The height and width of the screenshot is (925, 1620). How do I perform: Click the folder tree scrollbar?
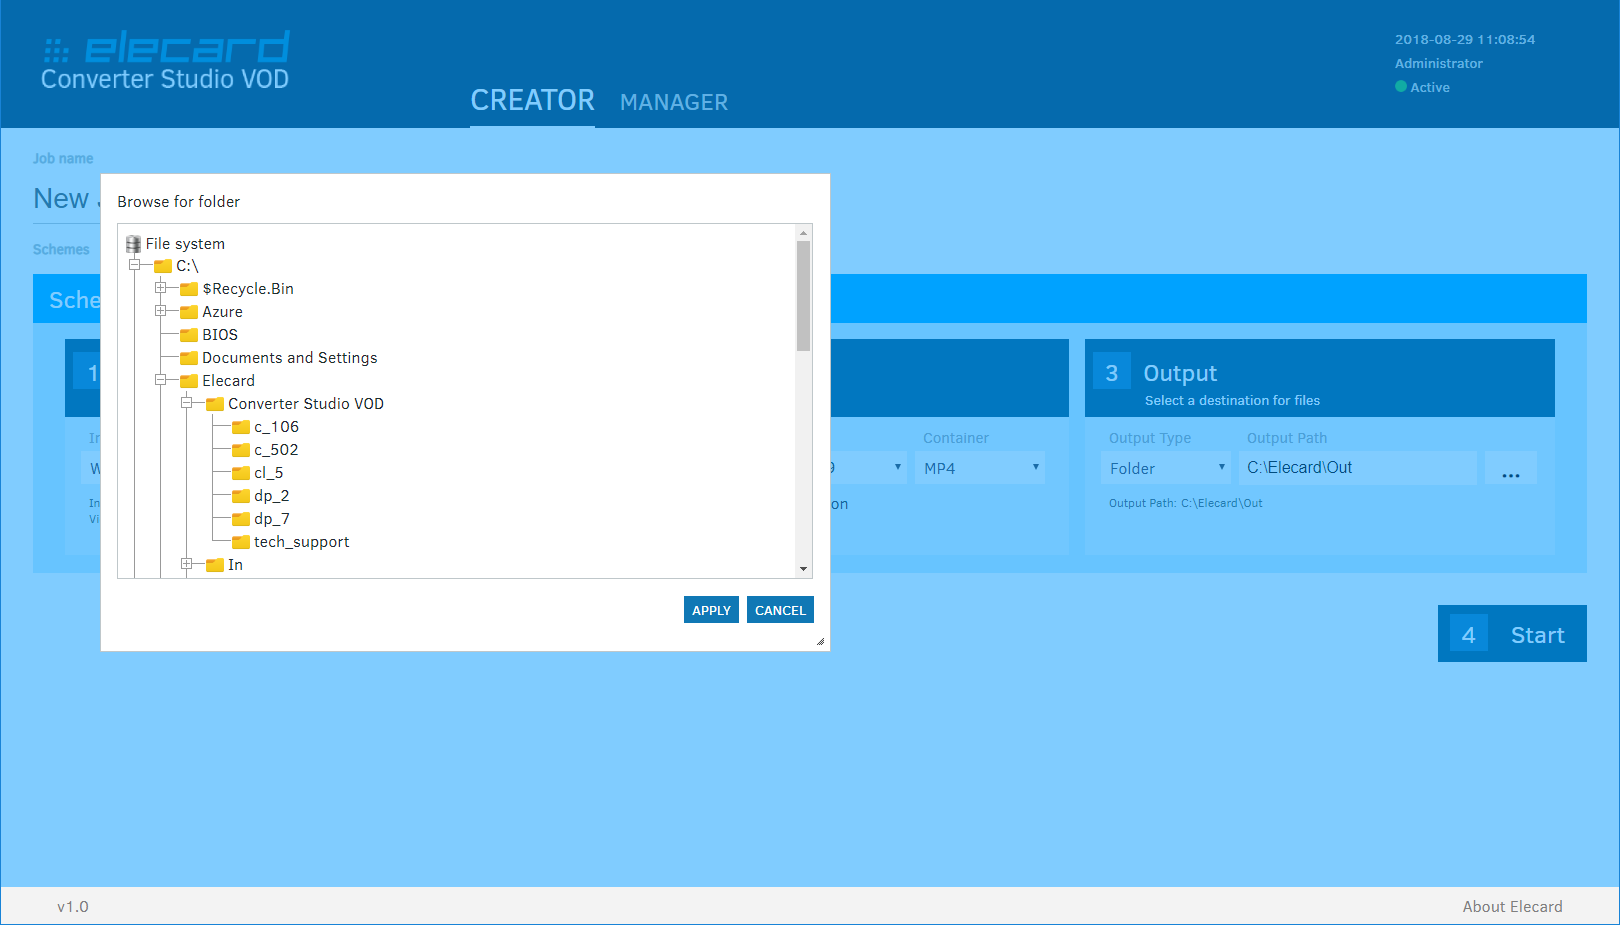[x=803, y=290]
